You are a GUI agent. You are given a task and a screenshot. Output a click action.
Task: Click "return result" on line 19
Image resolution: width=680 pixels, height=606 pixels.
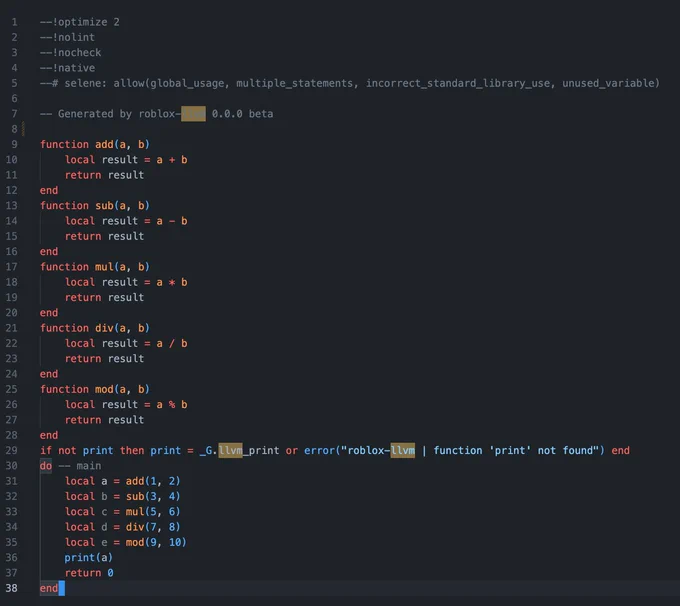pyautogui.click(x=104, y=298)
